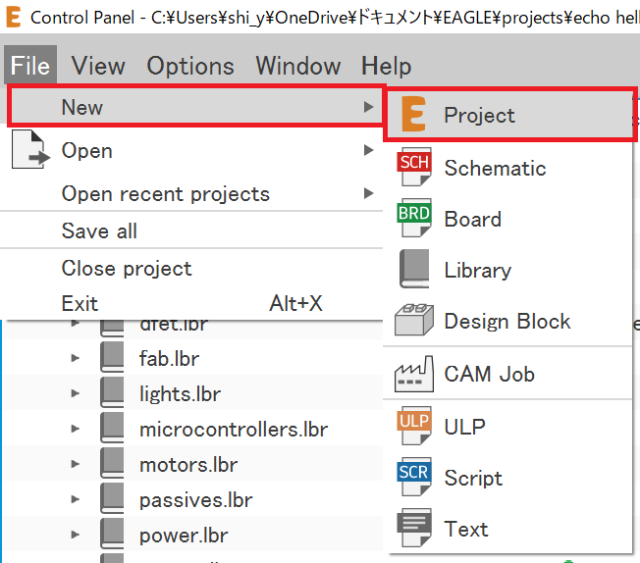Select the power.lbr entry

click(x=184, y=535)
